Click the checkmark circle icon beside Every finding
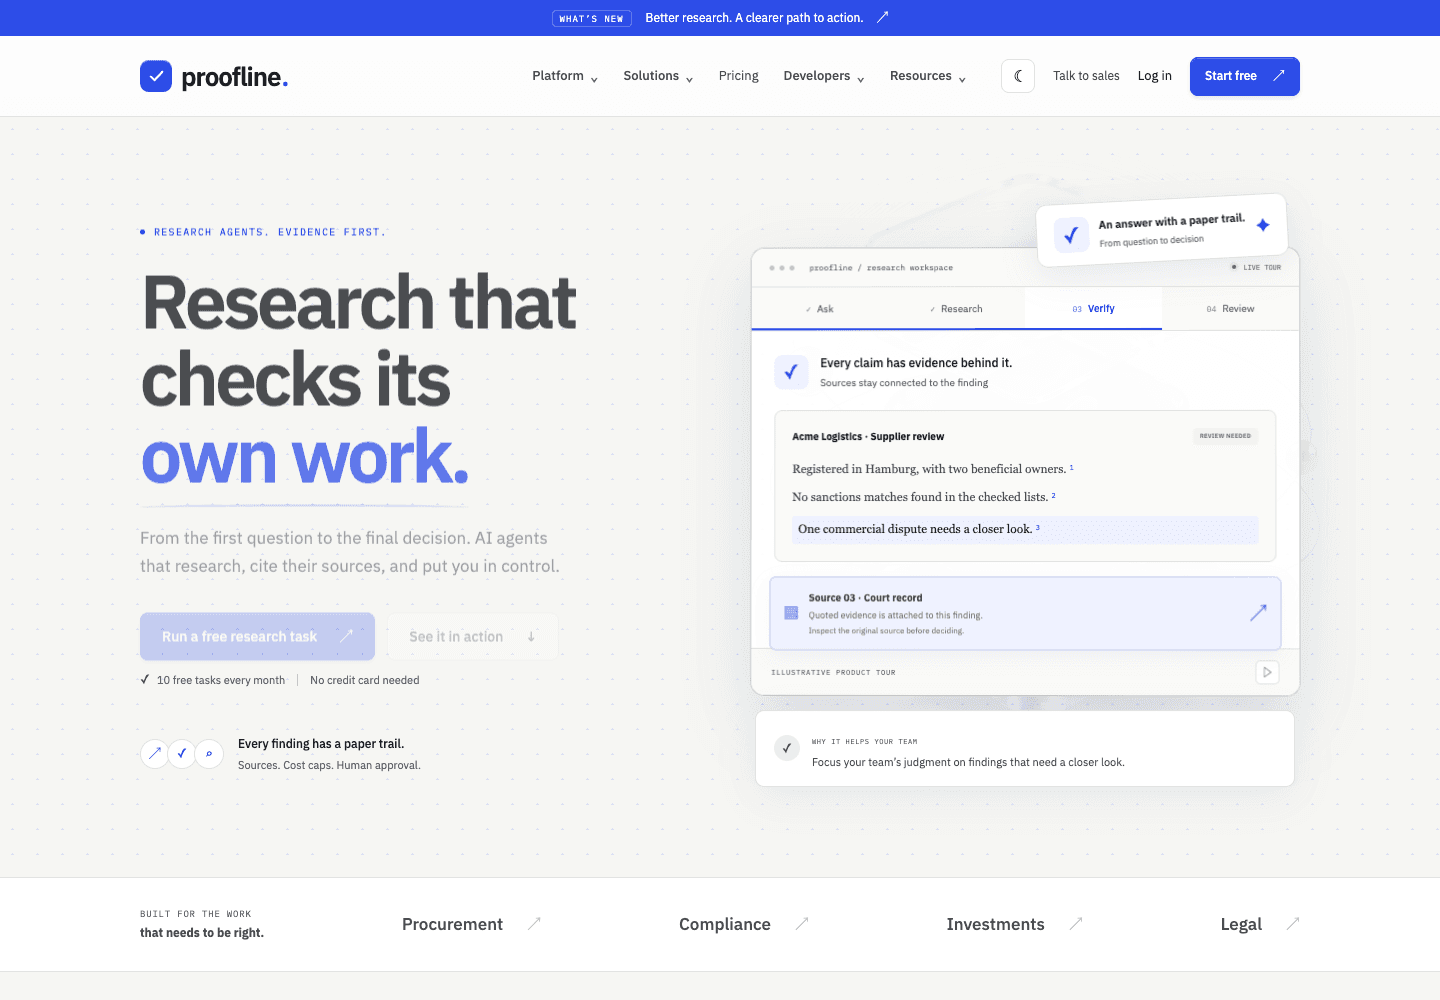Viewport: 1440px width, 1000px height. pyautogui.click(x=181, y=753)
